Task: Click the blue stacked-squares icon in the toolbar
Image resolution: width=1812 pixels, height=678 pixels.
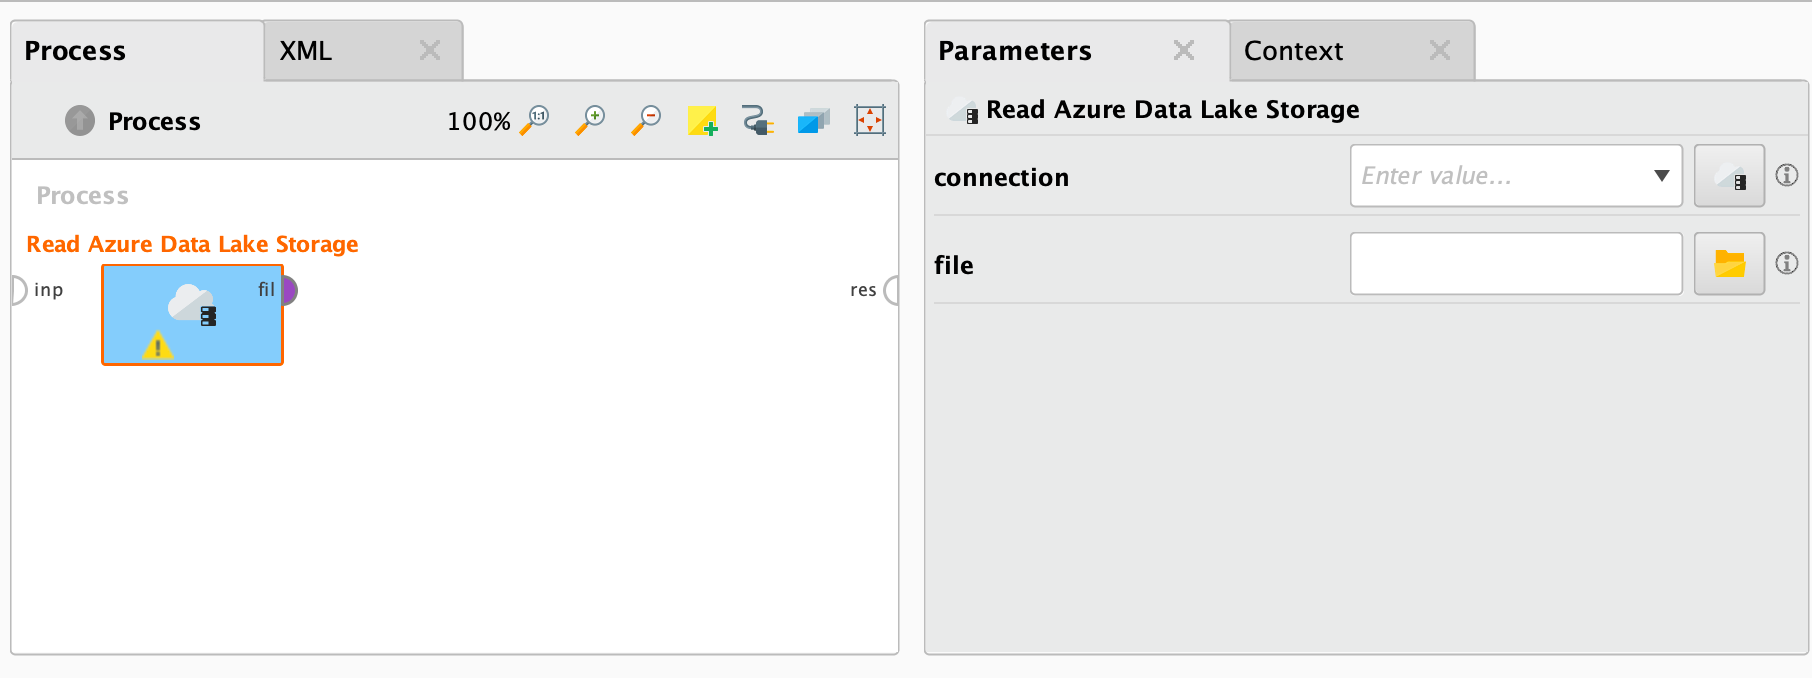Action: pos(814,121)
